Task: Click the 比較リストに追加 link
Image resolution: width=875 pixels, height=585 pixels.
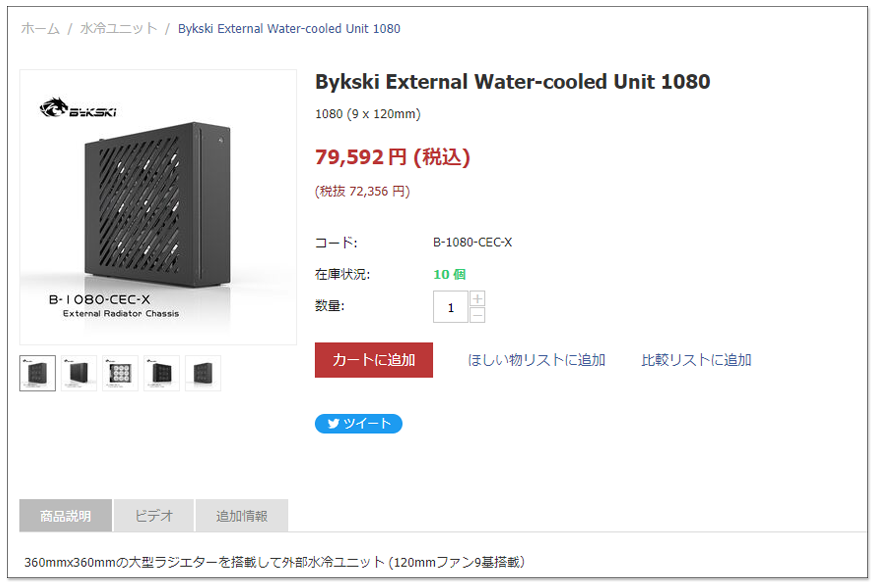Action: 696,360
